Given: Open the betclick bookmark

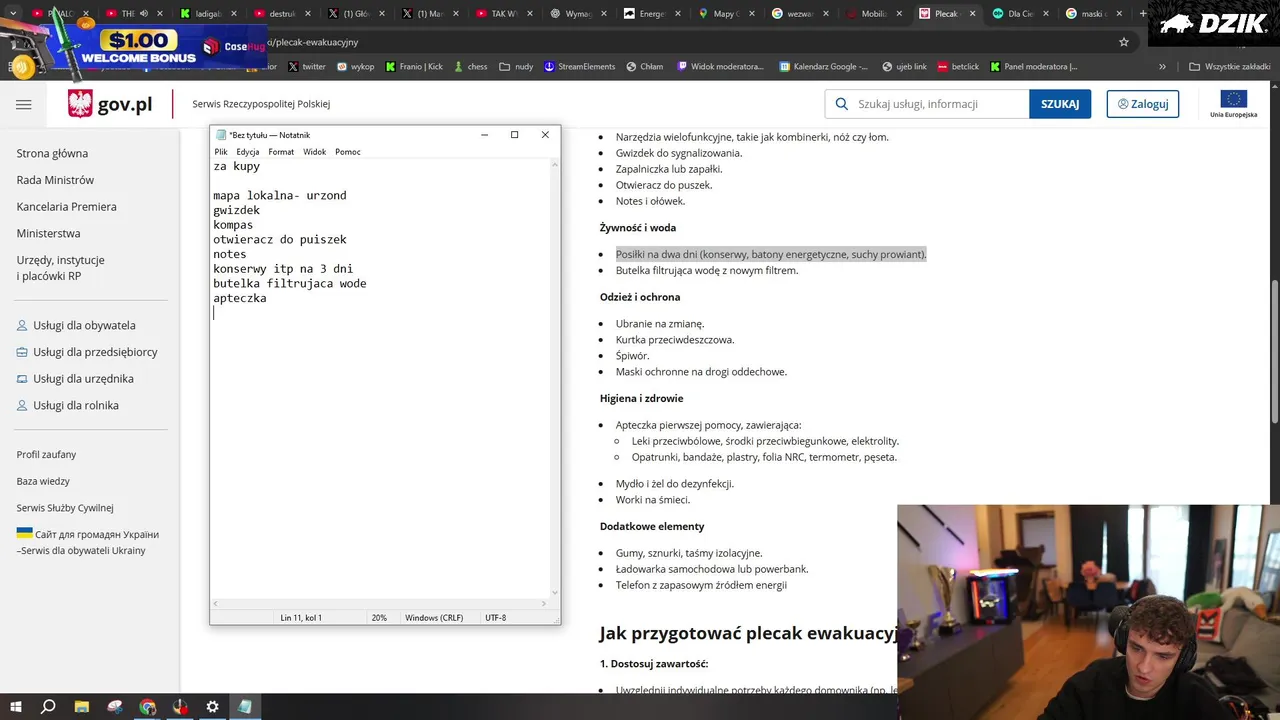Looking at the screenshot, I should 958,66.
